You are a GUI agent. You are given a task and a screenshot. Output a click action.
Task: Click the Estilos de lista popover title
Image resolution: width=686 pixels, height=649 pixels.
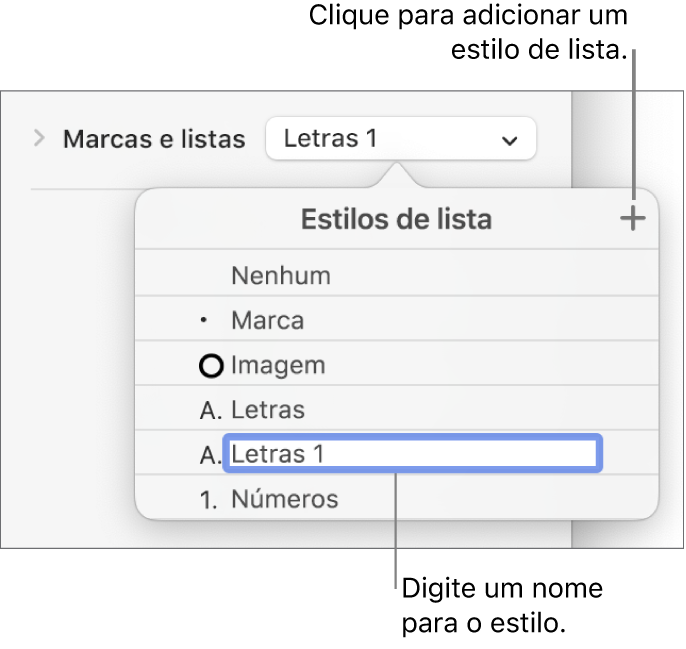click(396, 220)
